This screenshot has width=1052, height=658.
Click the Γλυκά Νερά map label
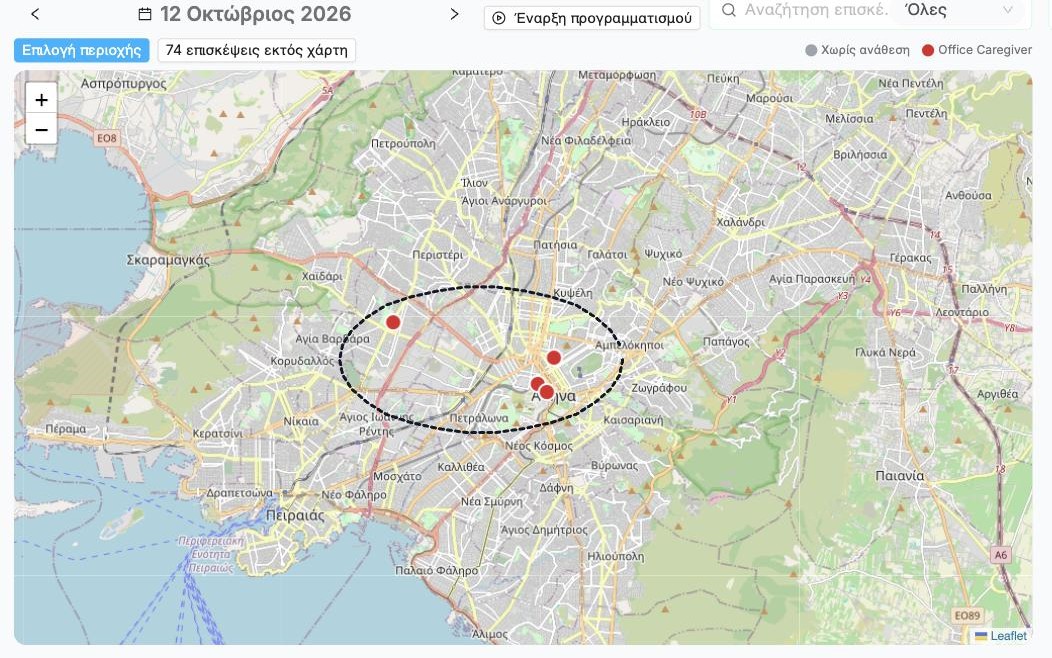(x=885, y=352)
